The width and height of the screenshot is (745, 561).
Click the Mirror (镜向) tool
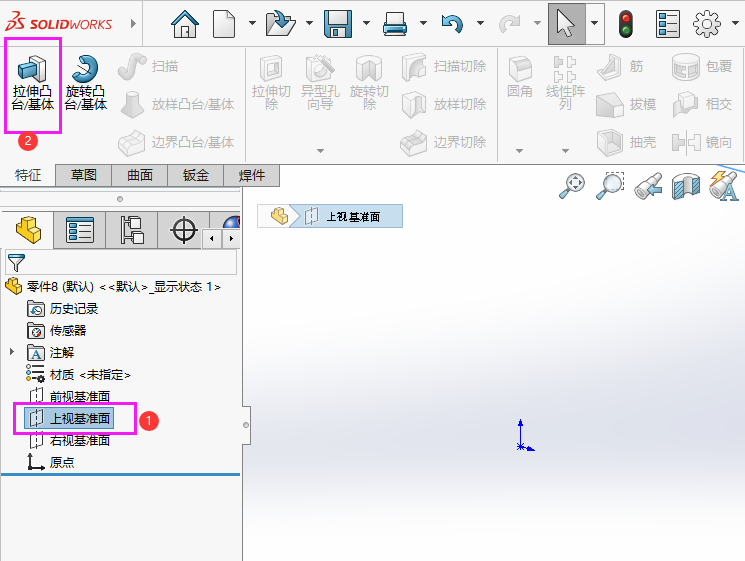click(702, 143)
